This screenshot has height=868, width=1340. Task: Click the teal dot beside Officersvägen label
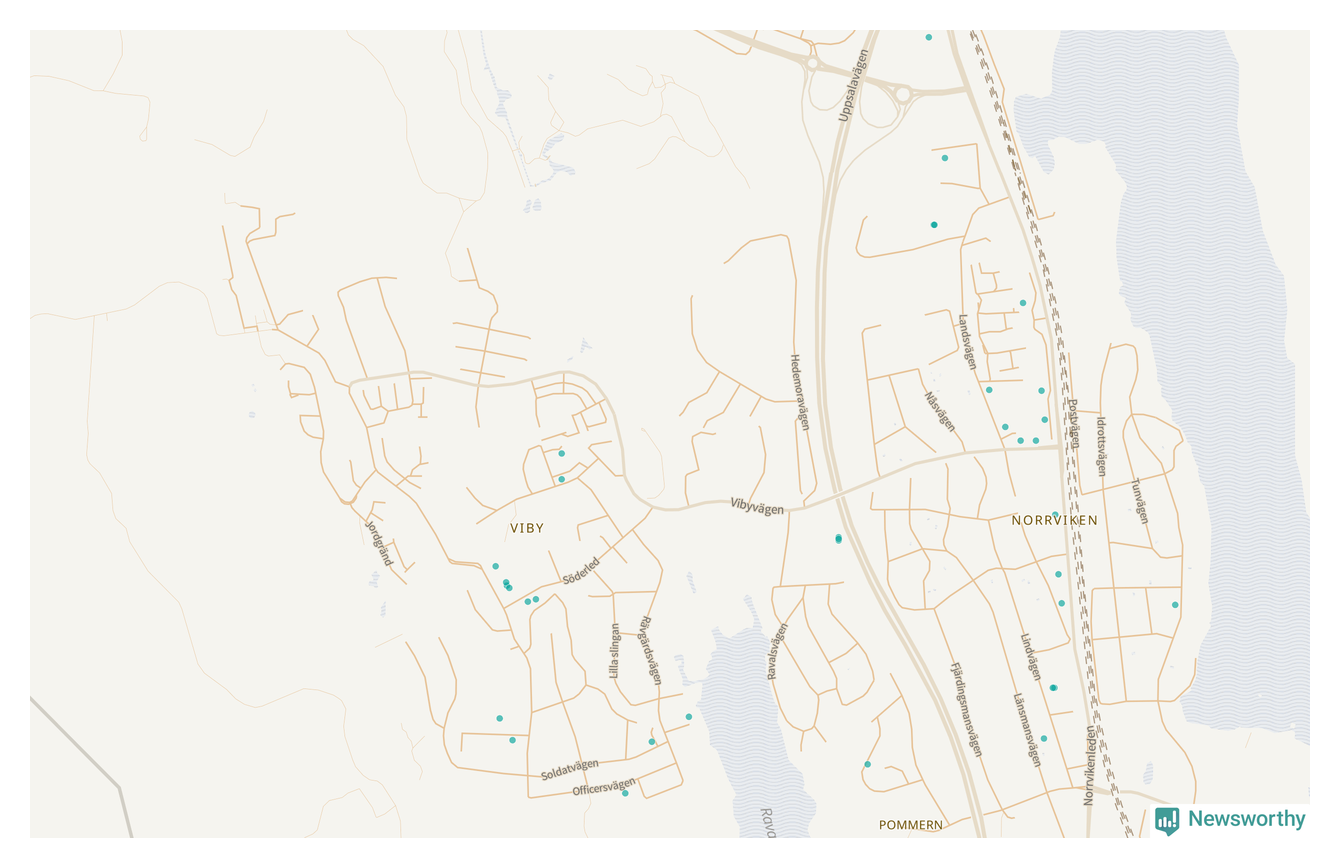click(x=625, y=793)
